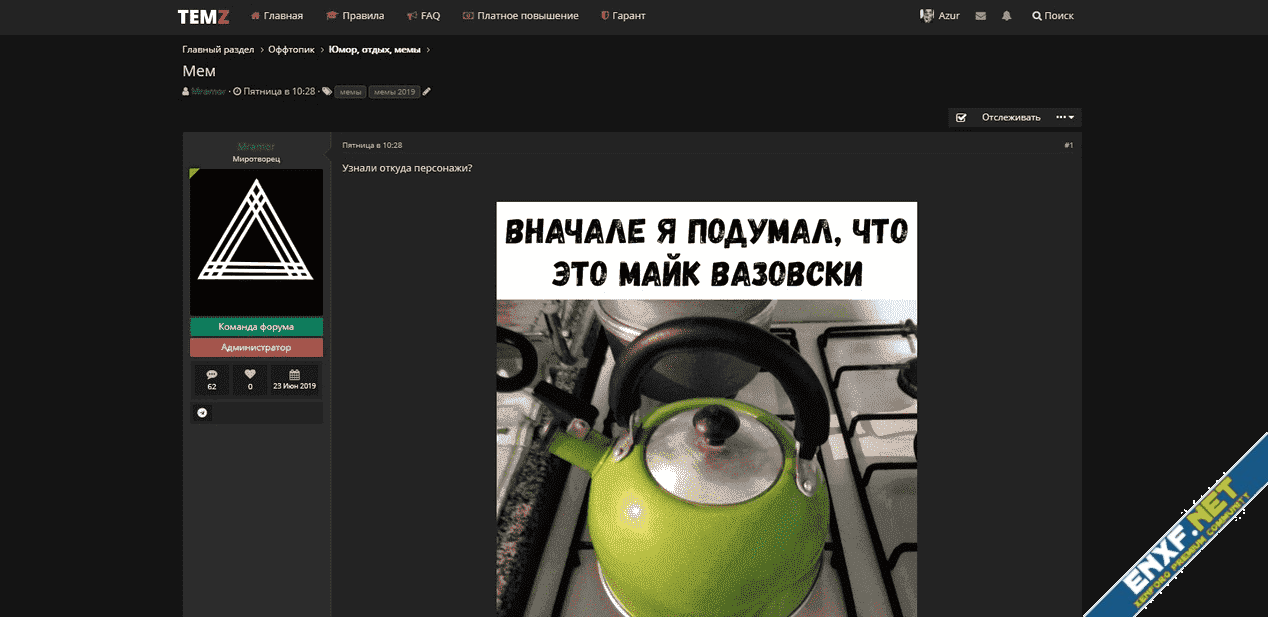Click the calendar join date 23 Июн 2019
Image resolution: width=1268 pixels, height=617 pixels.
click(x=294, y=379)
